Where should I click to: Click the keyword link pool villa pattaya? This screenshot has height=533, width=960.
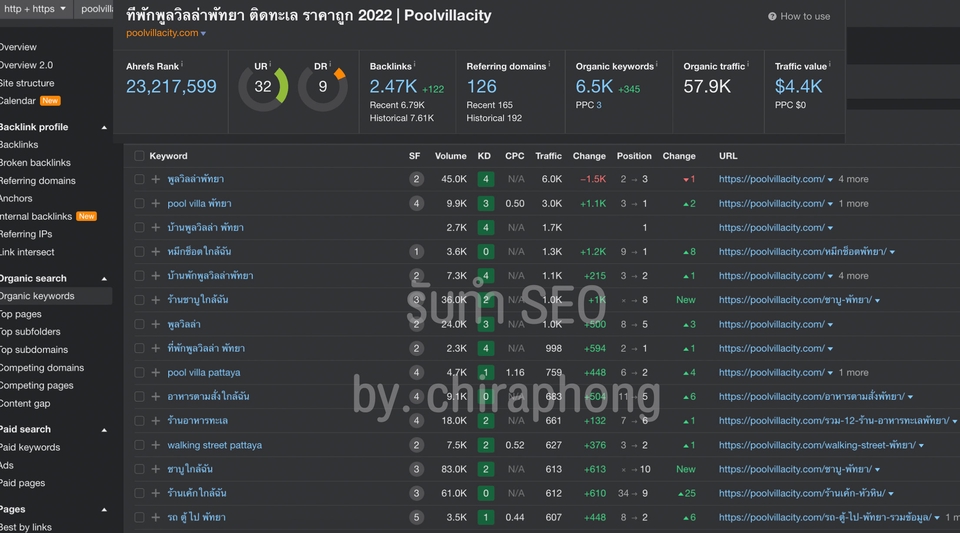coord(204,373)
